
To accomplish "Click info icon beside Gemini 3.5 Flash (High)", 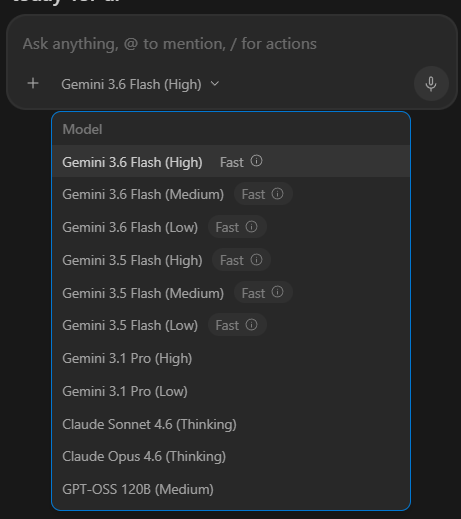I will (256, 259).
